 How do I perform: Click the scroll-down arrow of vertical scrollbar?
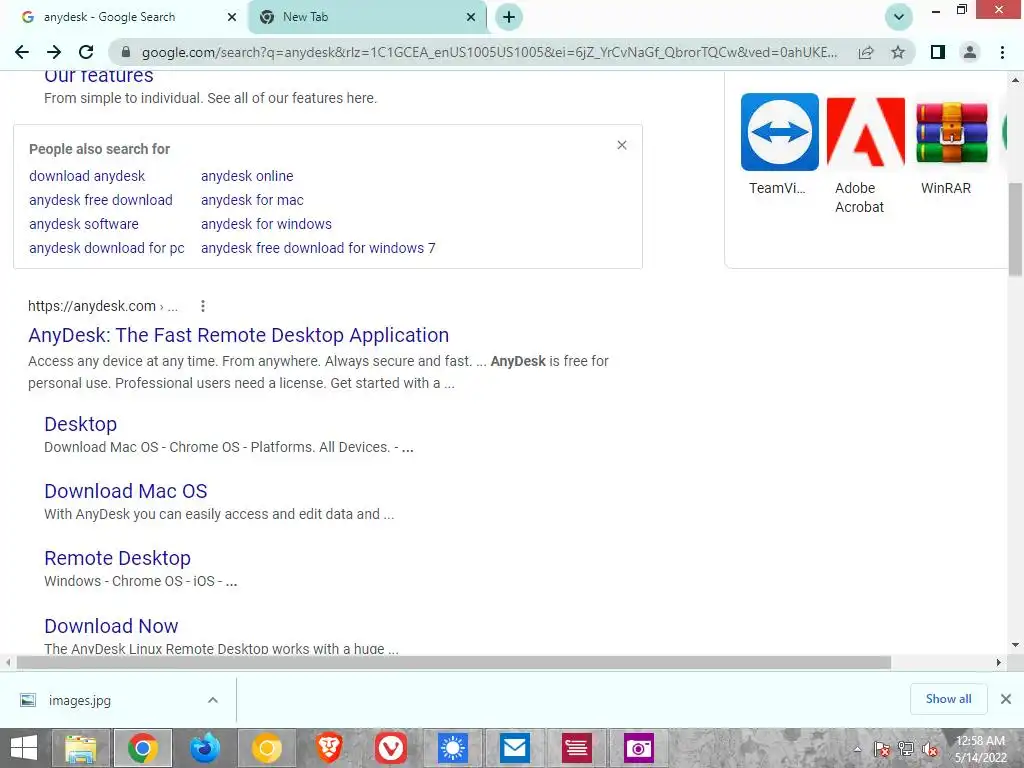(1016, 645)
